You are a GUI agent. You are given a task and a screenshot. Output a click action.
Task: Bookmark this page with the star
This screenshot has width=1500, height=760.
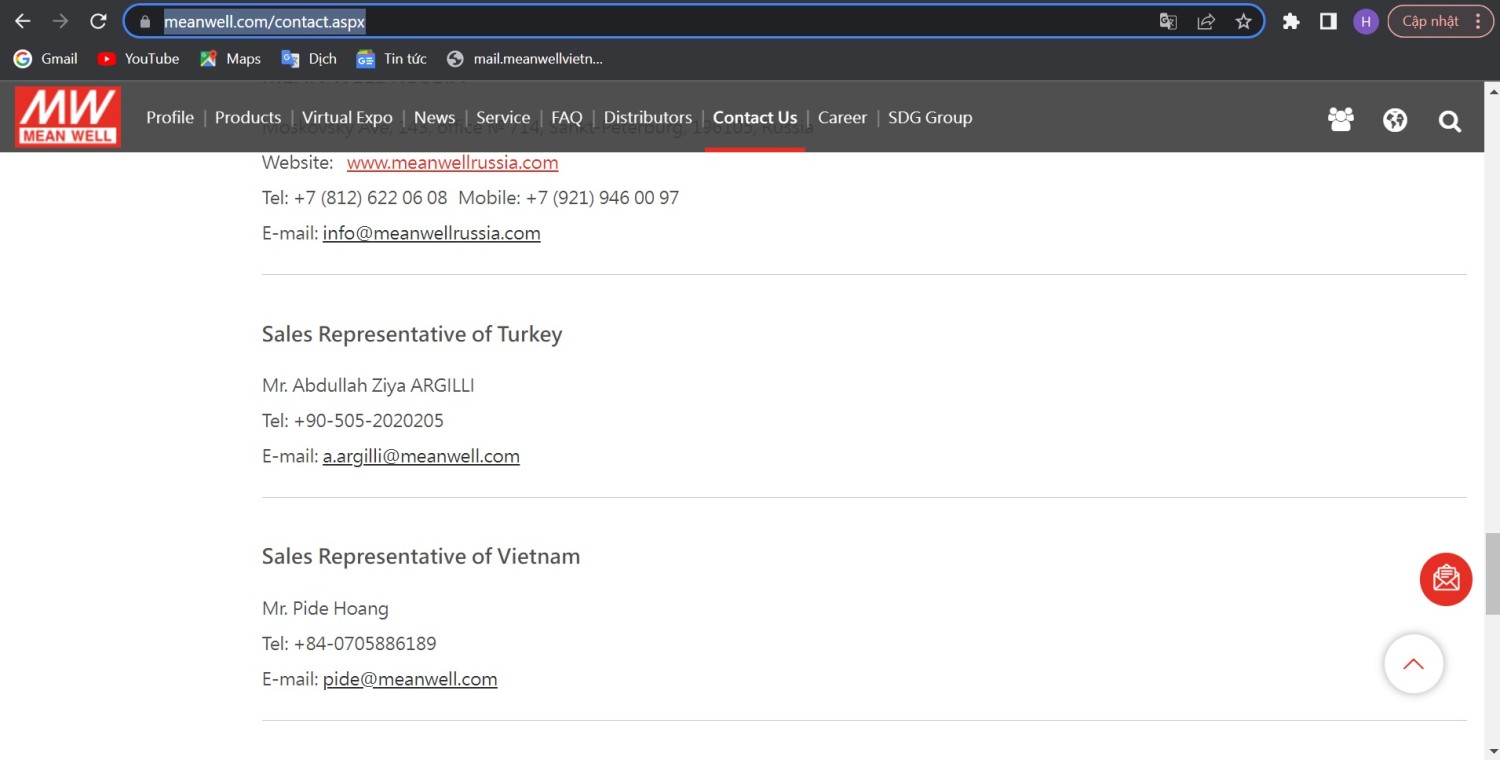coord(1244,21)
